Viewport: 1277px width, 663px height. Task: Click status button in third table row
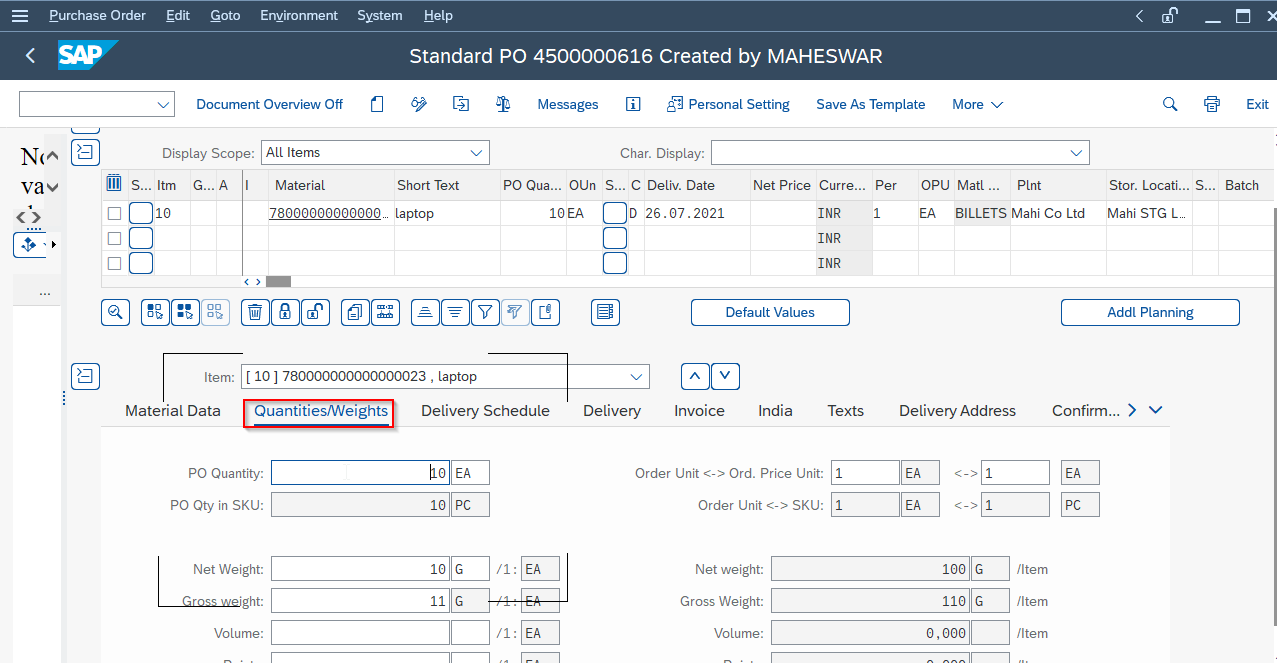coord(141,263)
